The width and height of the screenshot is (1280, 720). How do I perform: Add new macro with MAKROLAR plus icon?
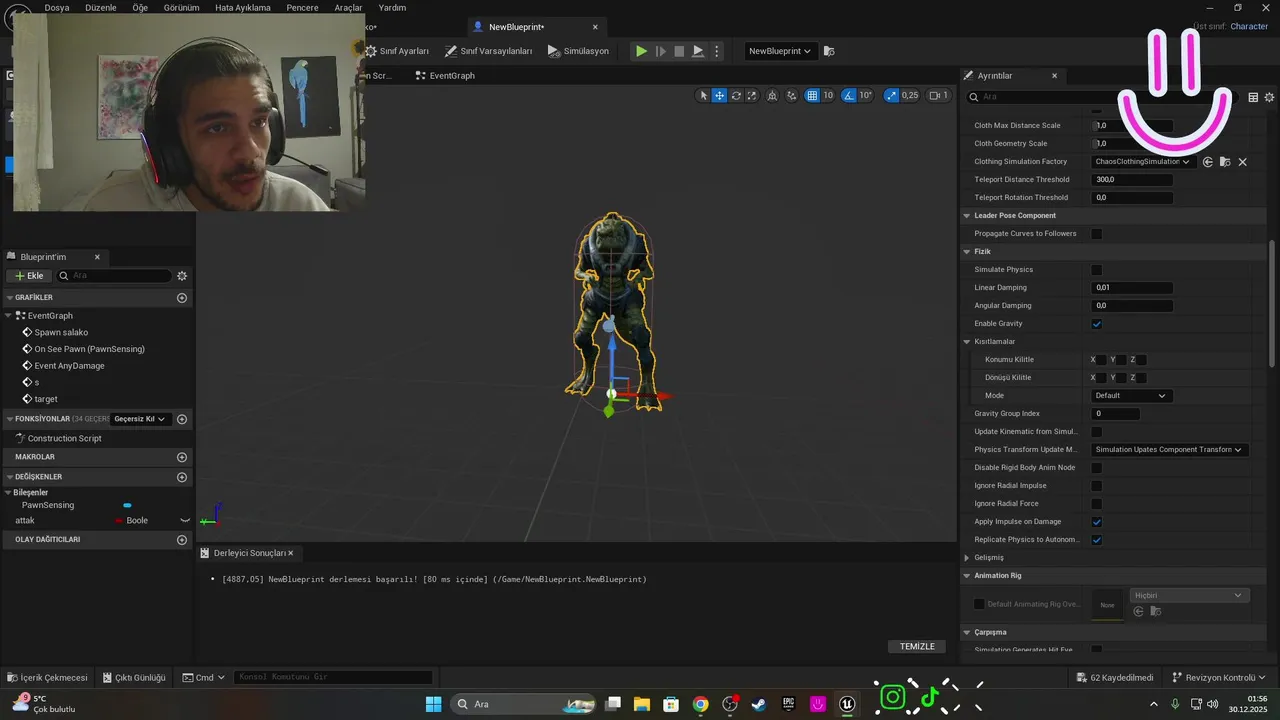point(182,457)
